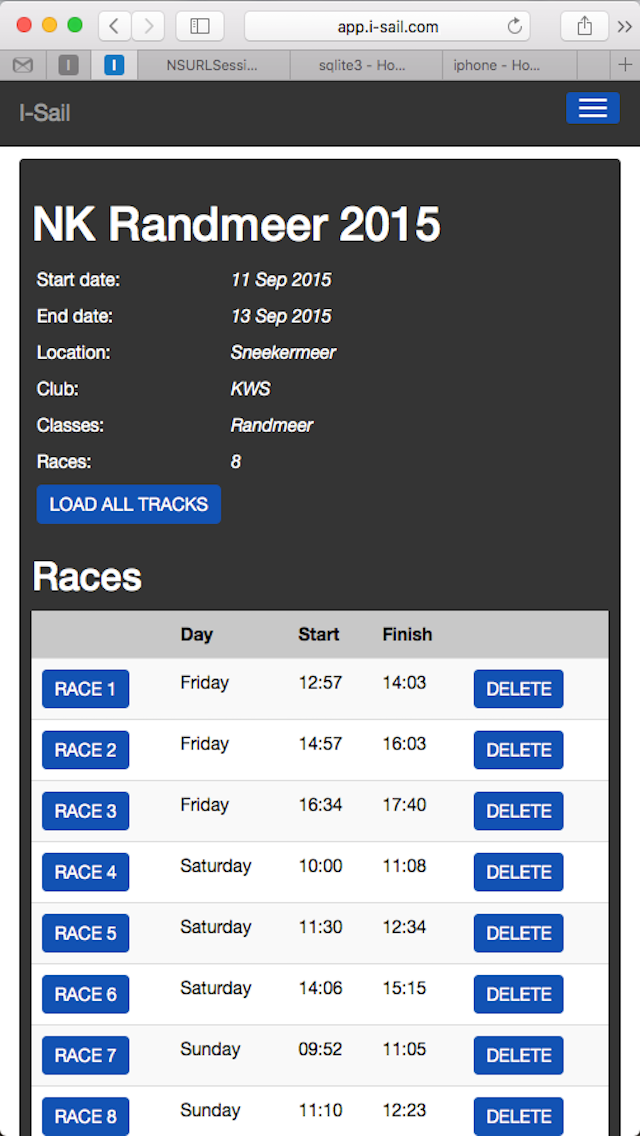640x1136 pixels.
Task: Delete Race 2
Action: point(518,750)
